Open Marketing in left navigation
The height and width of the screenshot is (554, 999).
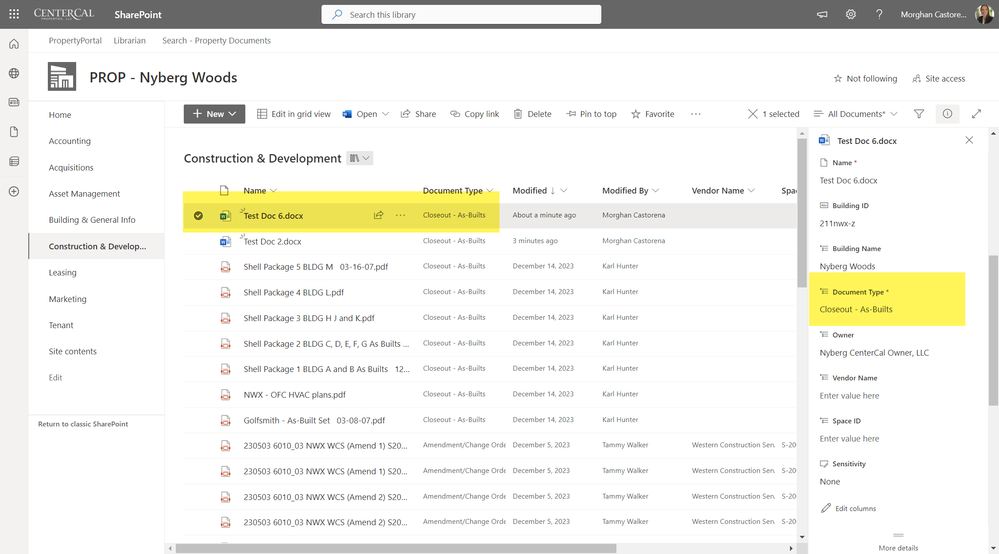pos(68,299)
